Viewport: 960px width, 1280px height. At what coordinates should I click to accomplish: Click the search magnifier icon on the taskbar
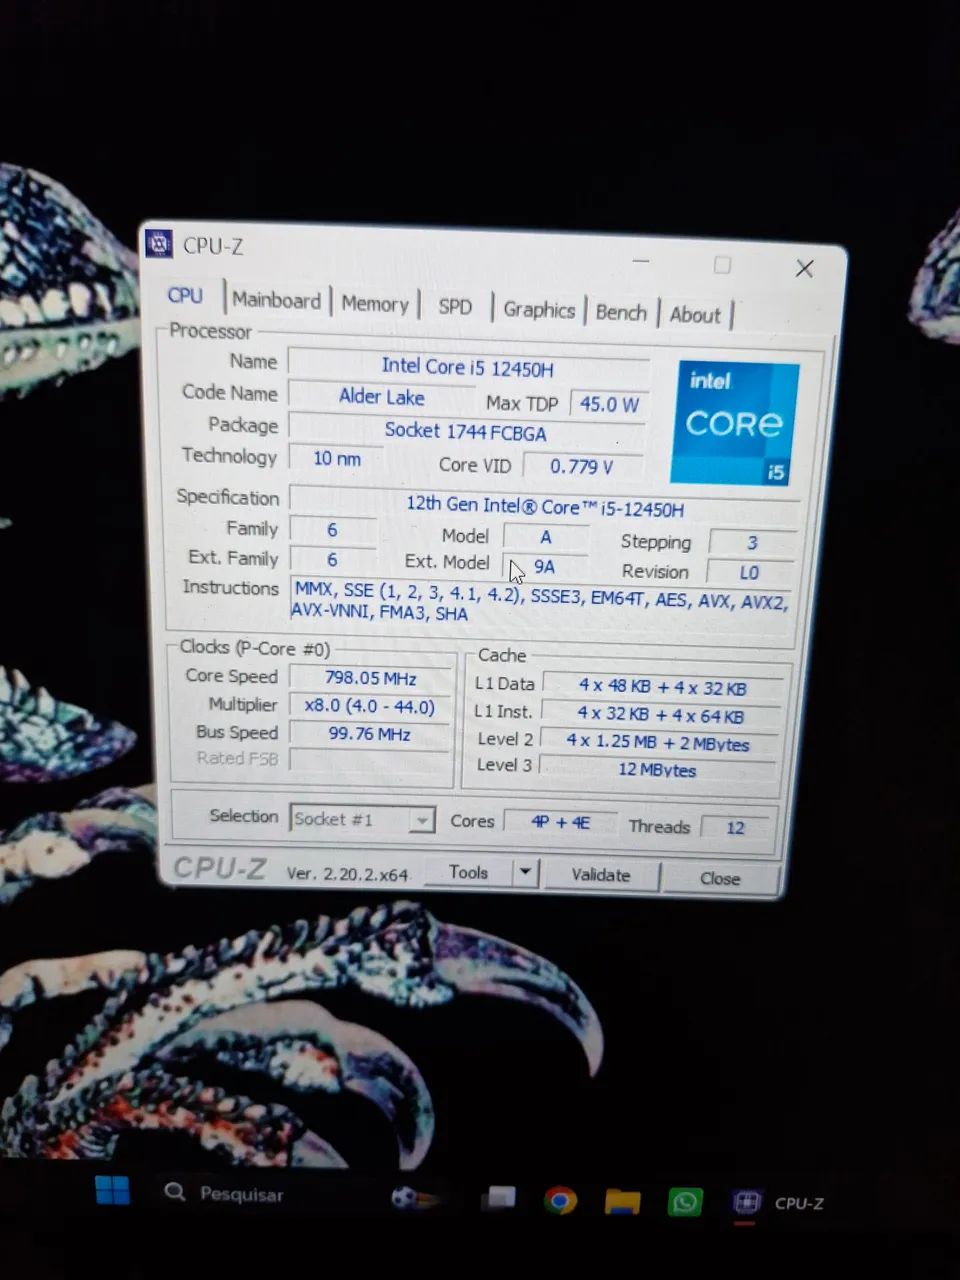[175, 1192]
